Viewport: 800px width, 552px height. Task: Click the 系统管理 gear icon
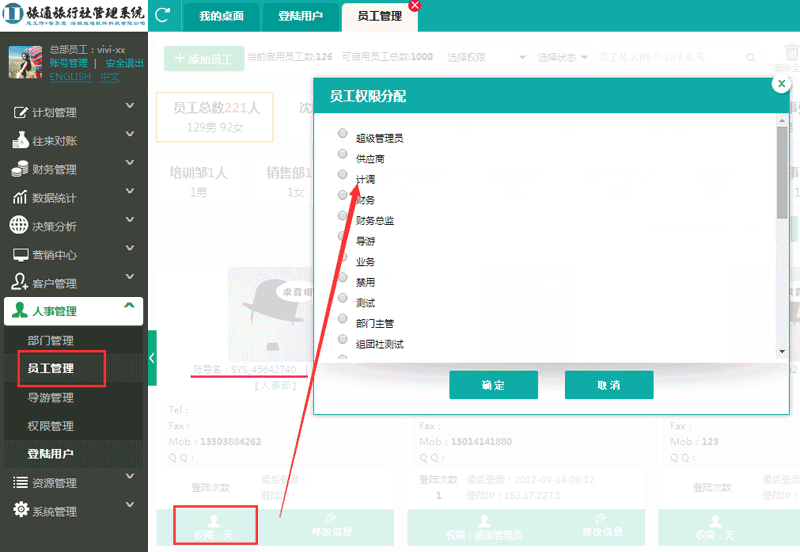pos(19,511)
